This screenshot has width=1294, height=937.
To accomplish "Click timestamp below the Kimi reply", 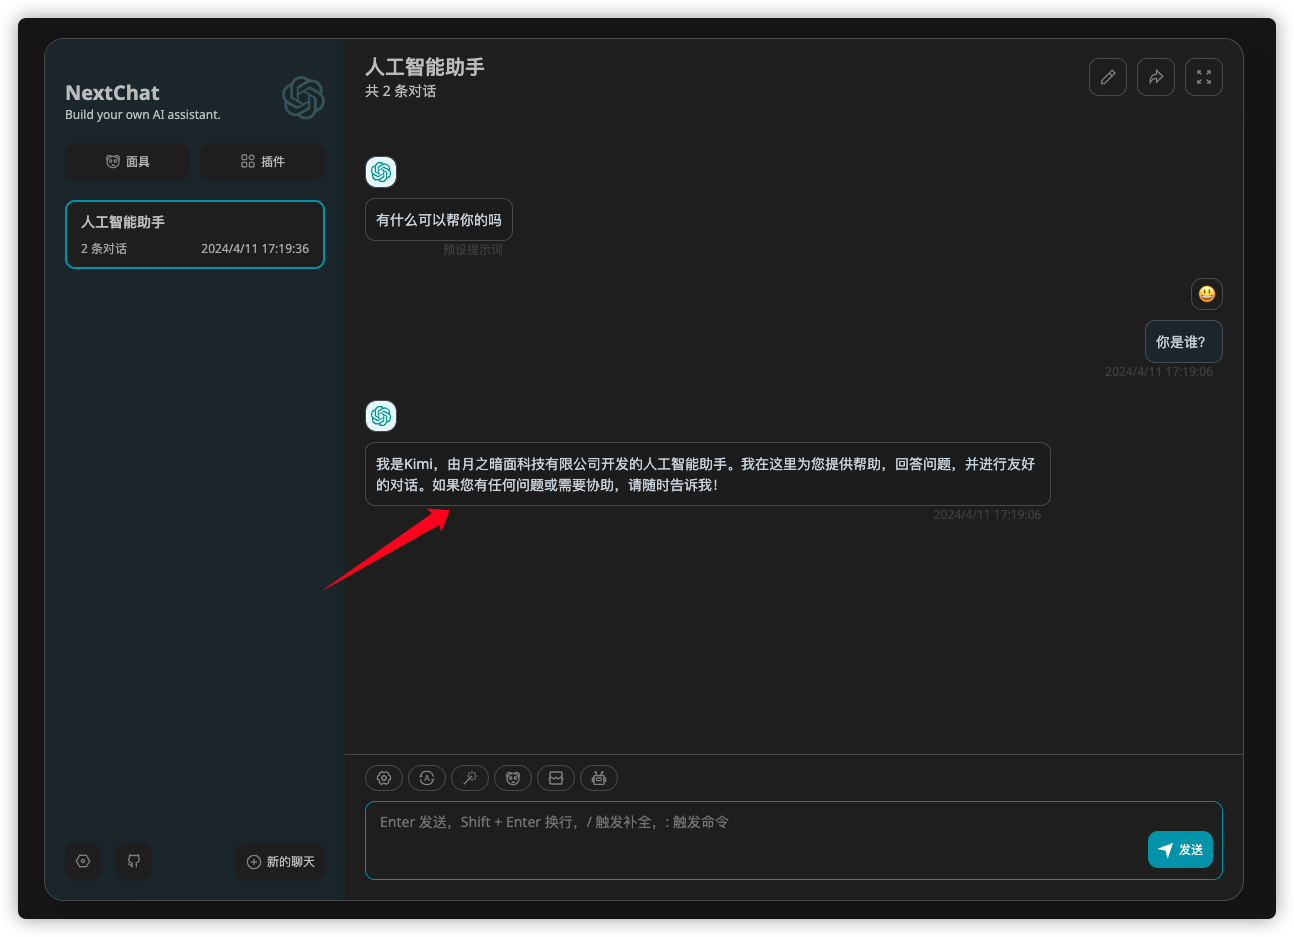I will tap(987, 515).
